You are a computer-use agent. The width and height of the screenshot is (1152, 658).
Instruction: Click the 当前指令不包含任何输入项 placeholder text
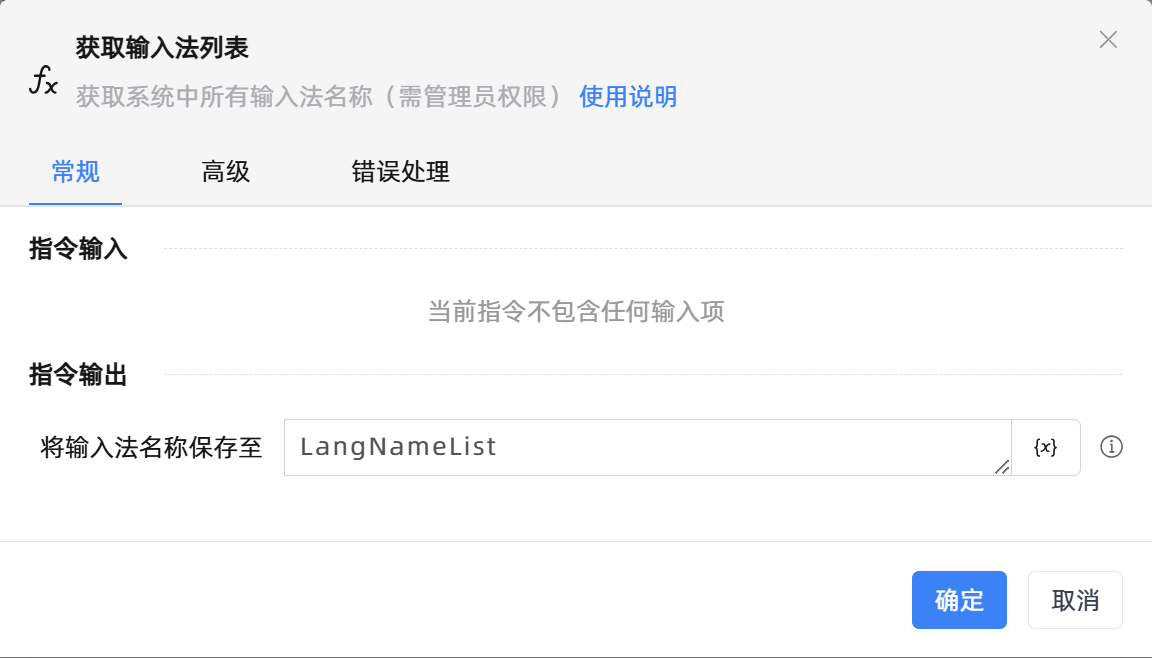[x=576, y=312]
